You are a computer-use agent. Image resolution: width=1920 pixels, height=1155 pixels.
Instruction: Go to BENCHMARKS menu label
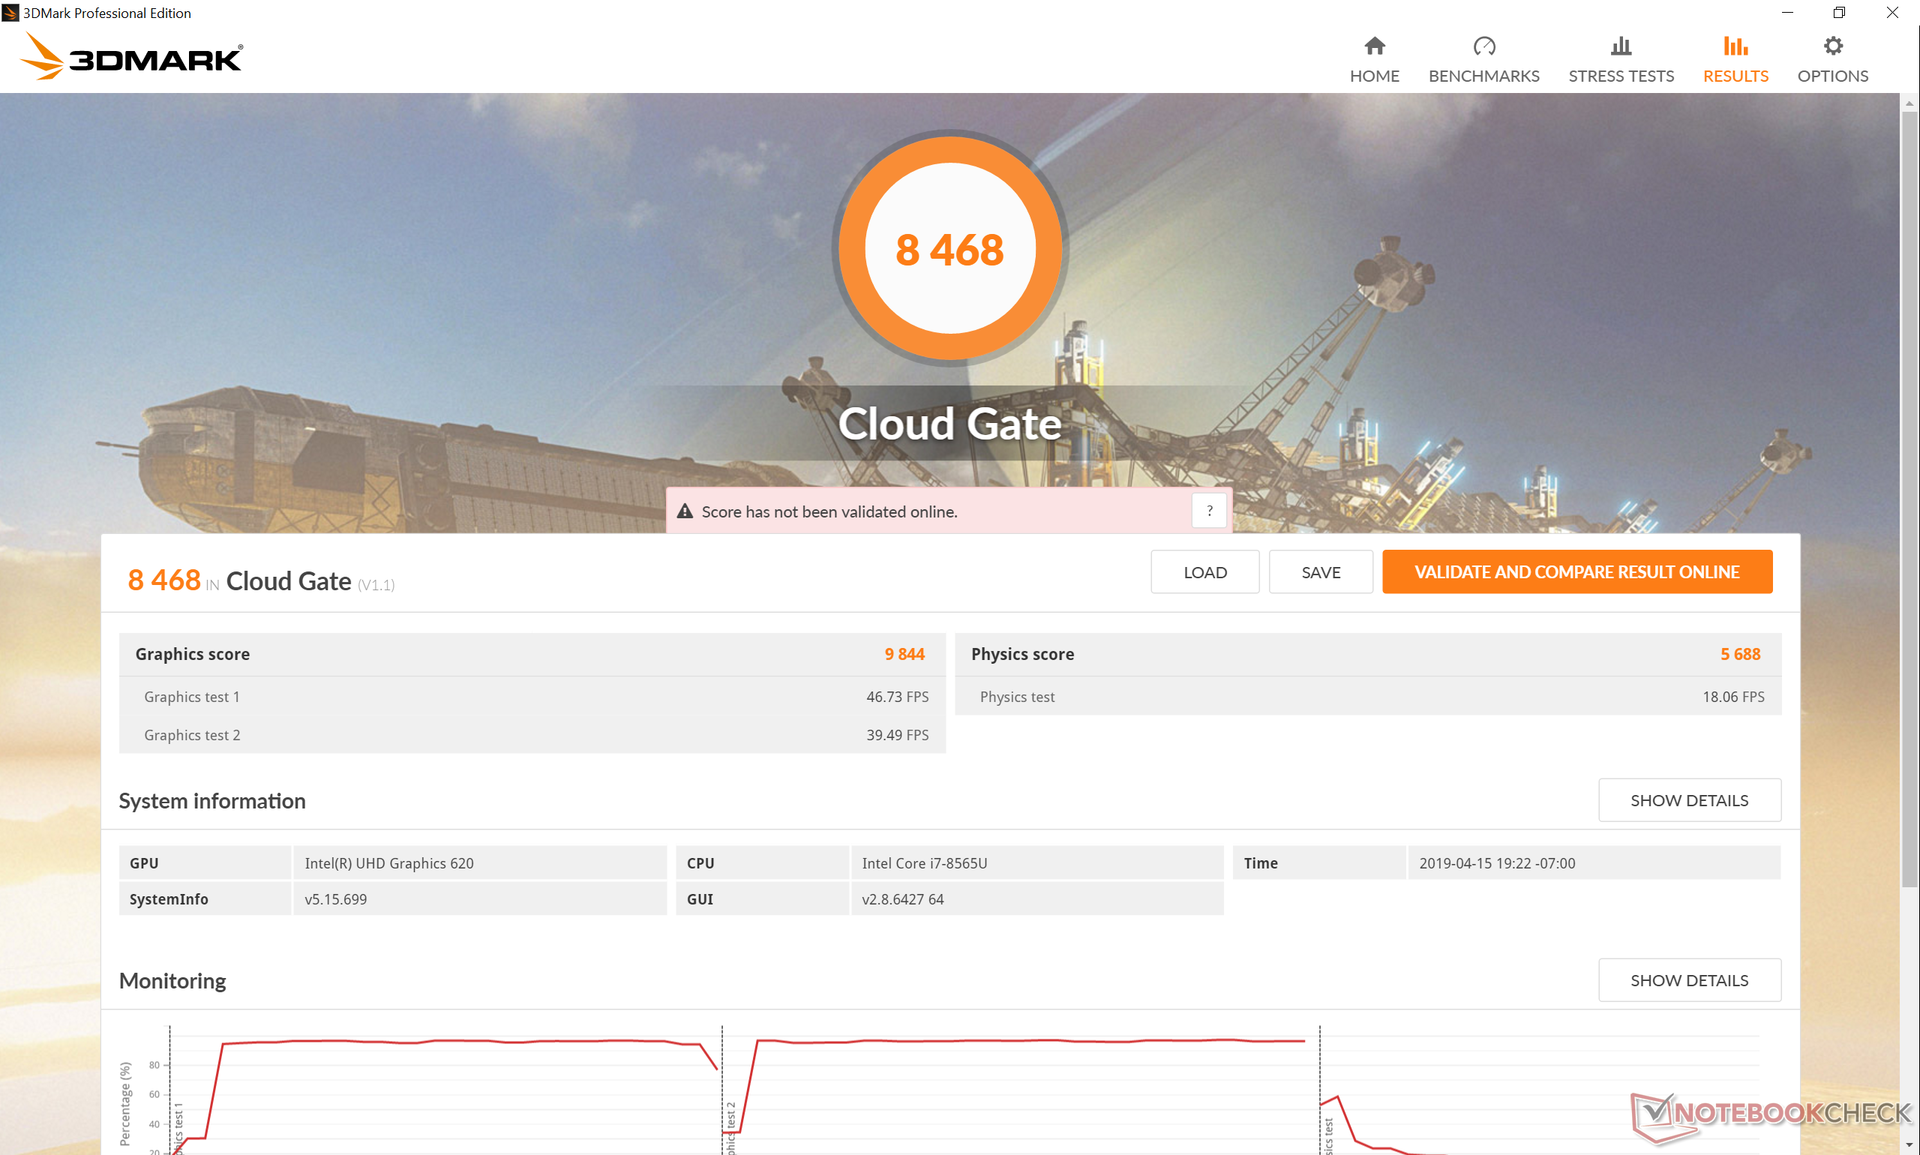[1484, 76]
